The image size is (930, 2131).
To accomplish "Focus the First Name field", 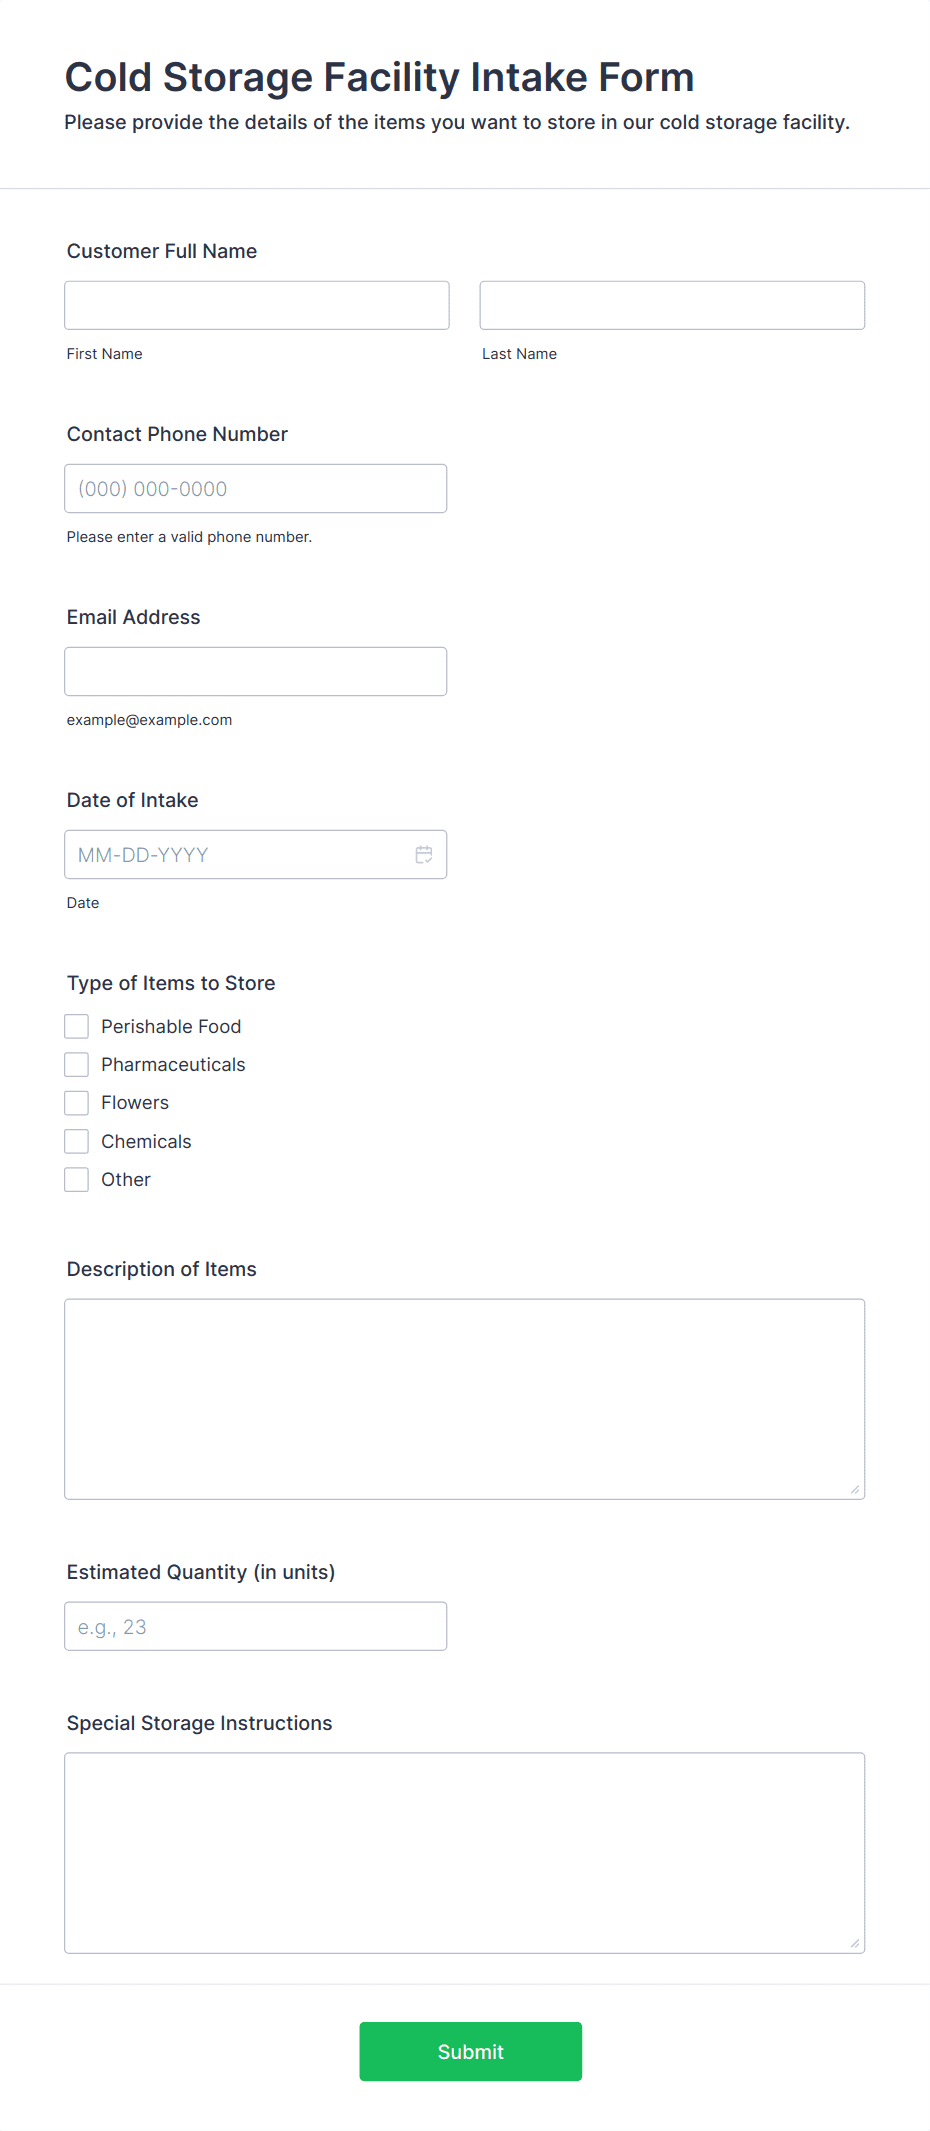I will click(x=257, y=305).
